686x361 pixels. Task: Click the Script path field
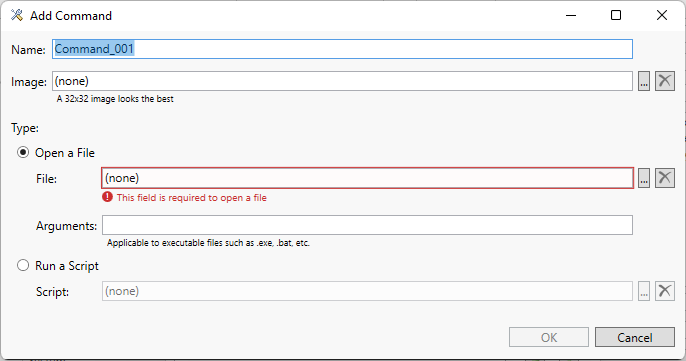[x=368, y=291]
